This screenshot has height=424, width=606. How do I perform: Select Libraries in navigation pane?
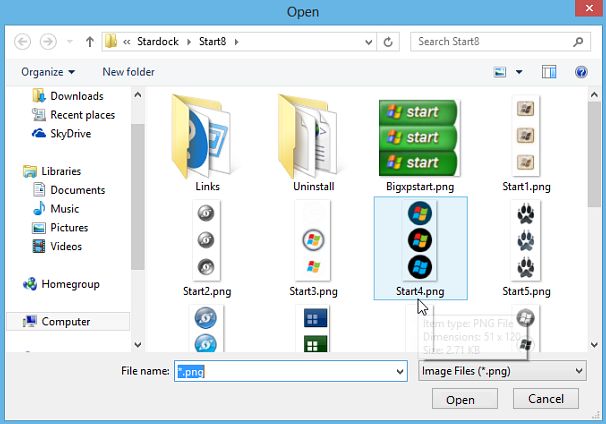coord(52,171)
